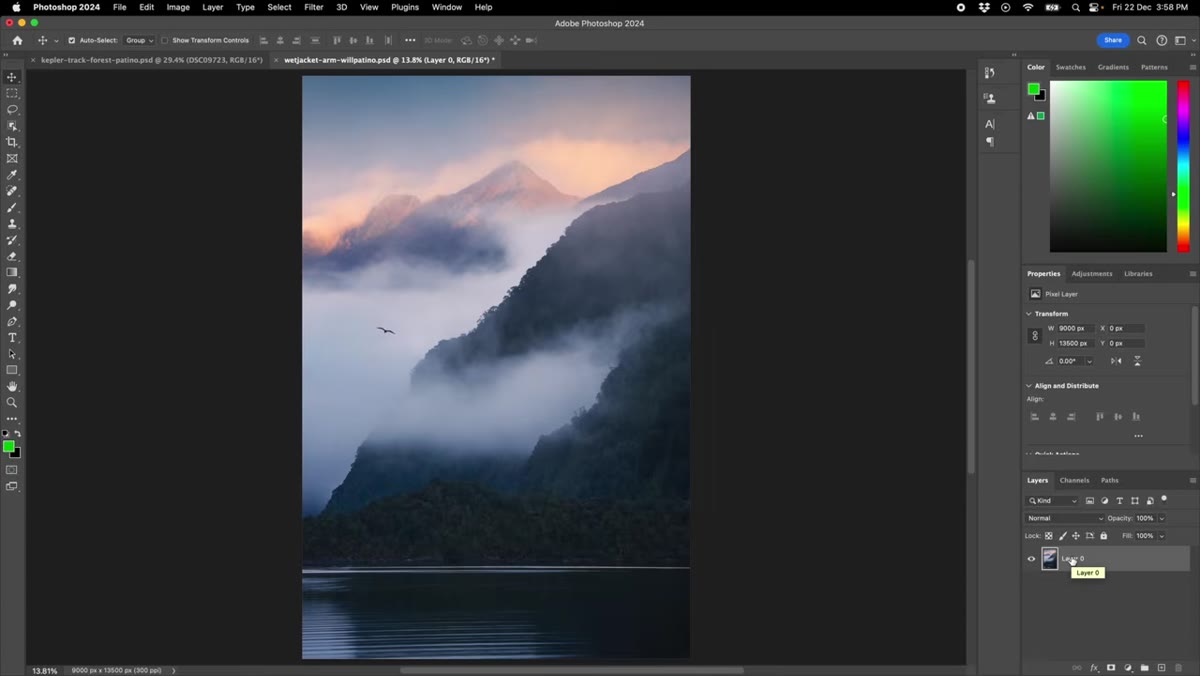Screen dimensions: 1200x676
Task: Click the rainbow hue slider strip
Action: 1183,166
